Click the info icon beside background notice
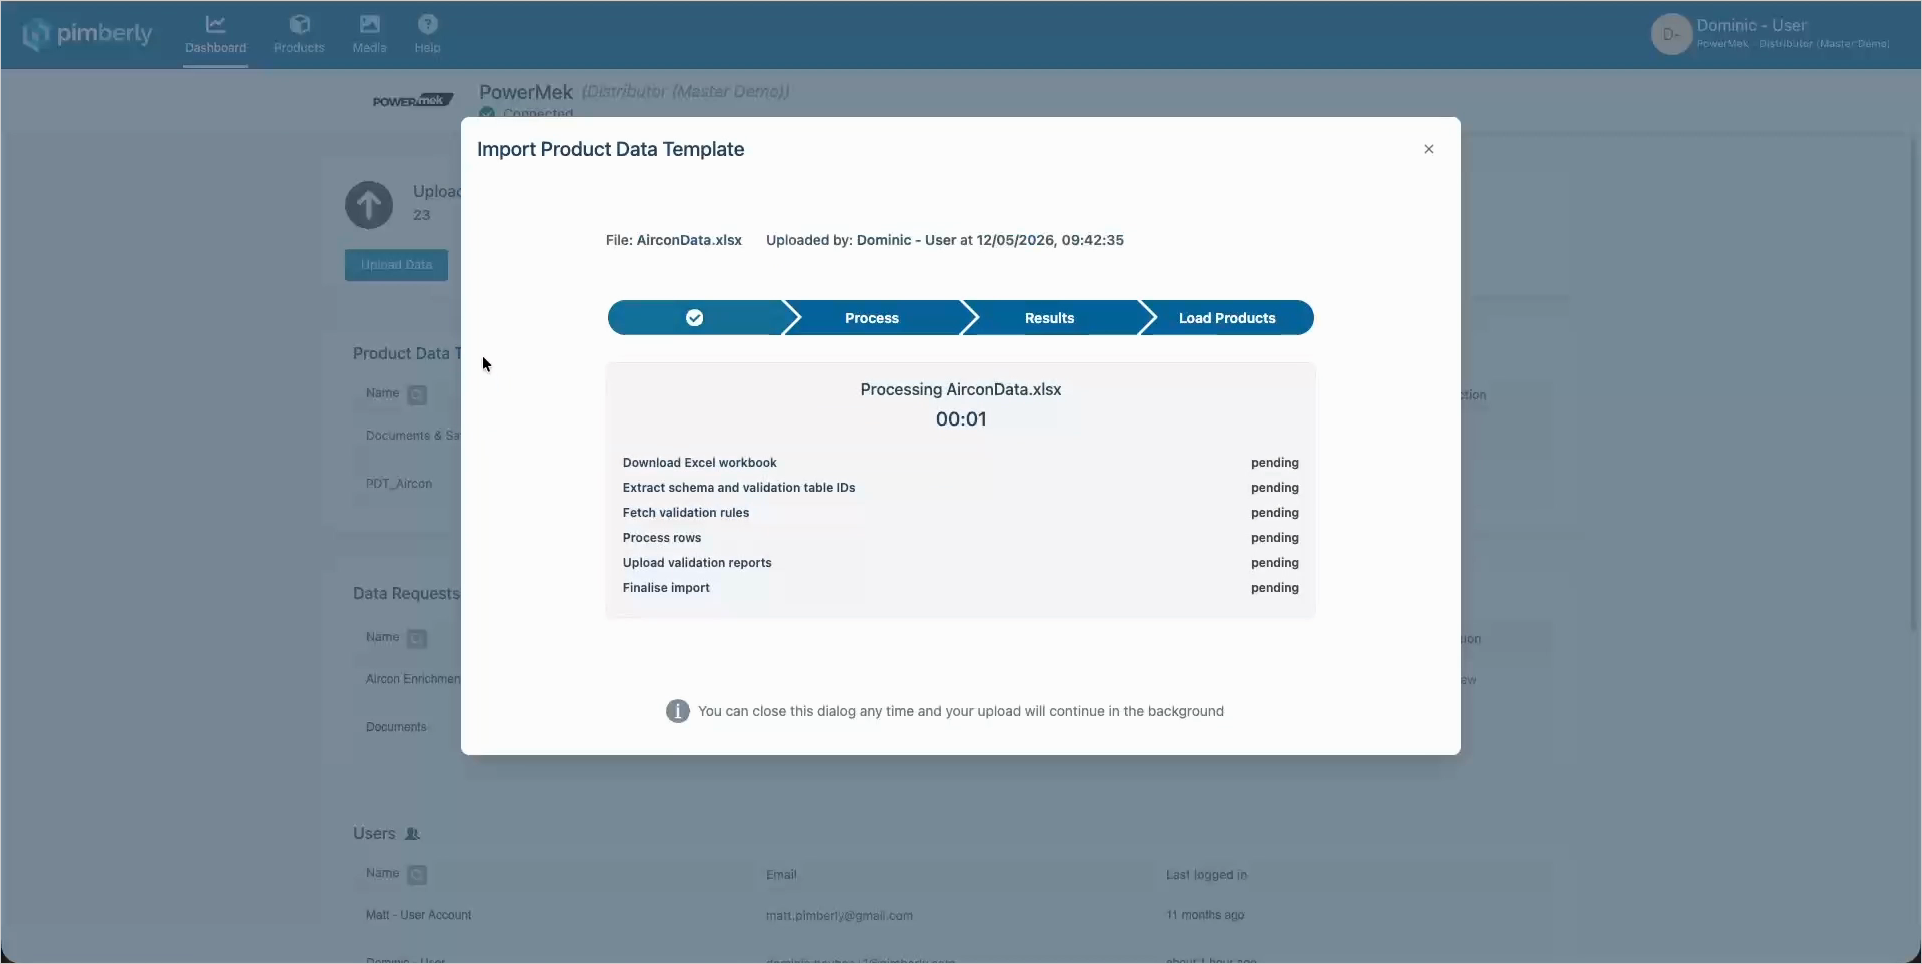The image size is (1922, 964). (678, 711)
